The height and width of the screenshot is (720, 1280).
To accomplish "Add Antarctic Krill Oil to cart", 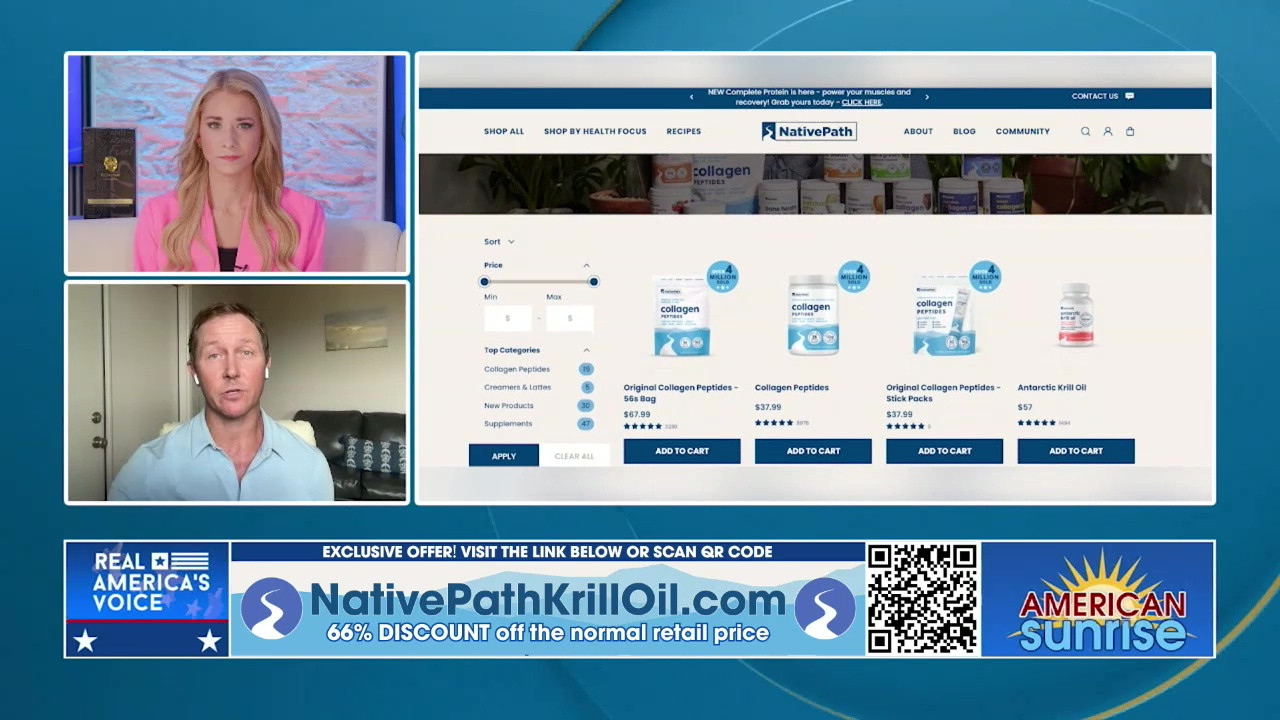I will tap(1076, 451).
